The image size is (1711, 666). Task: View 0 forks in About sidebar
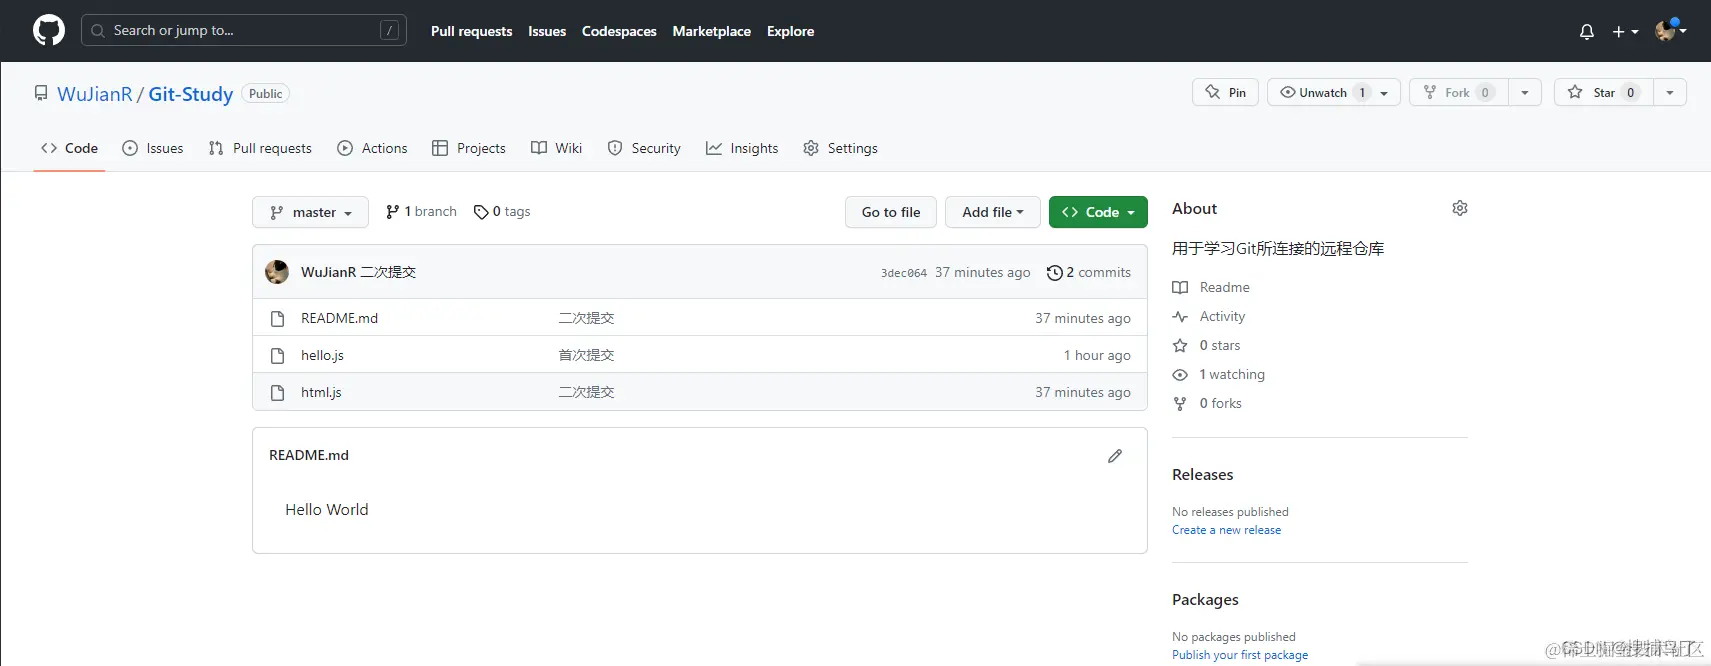pos(1207,403)
